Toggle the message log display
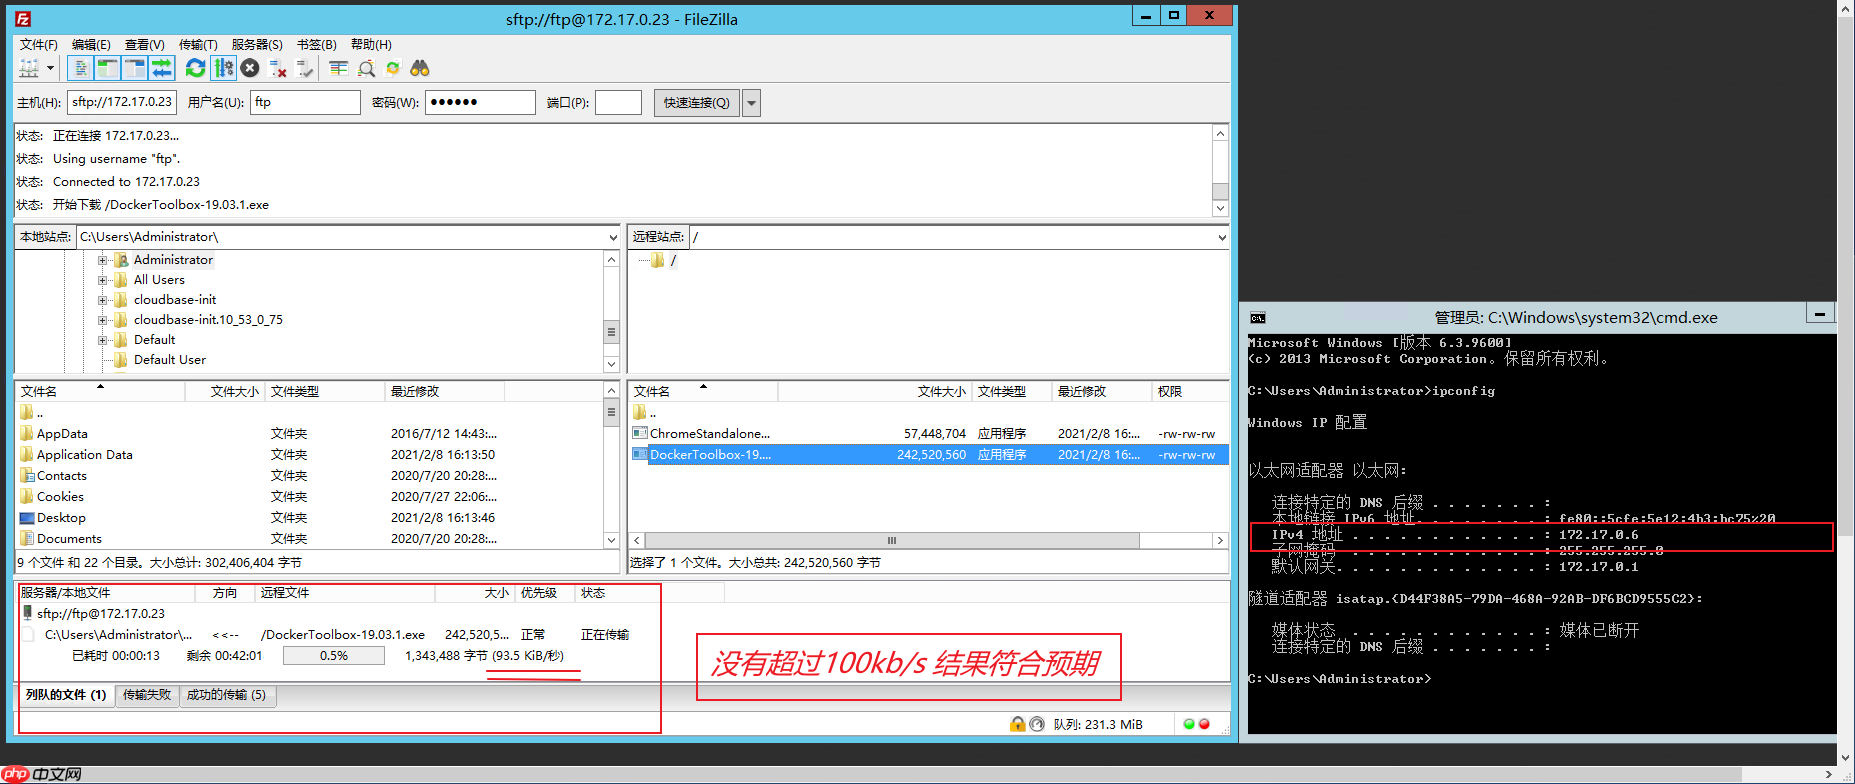 point(81,68)
